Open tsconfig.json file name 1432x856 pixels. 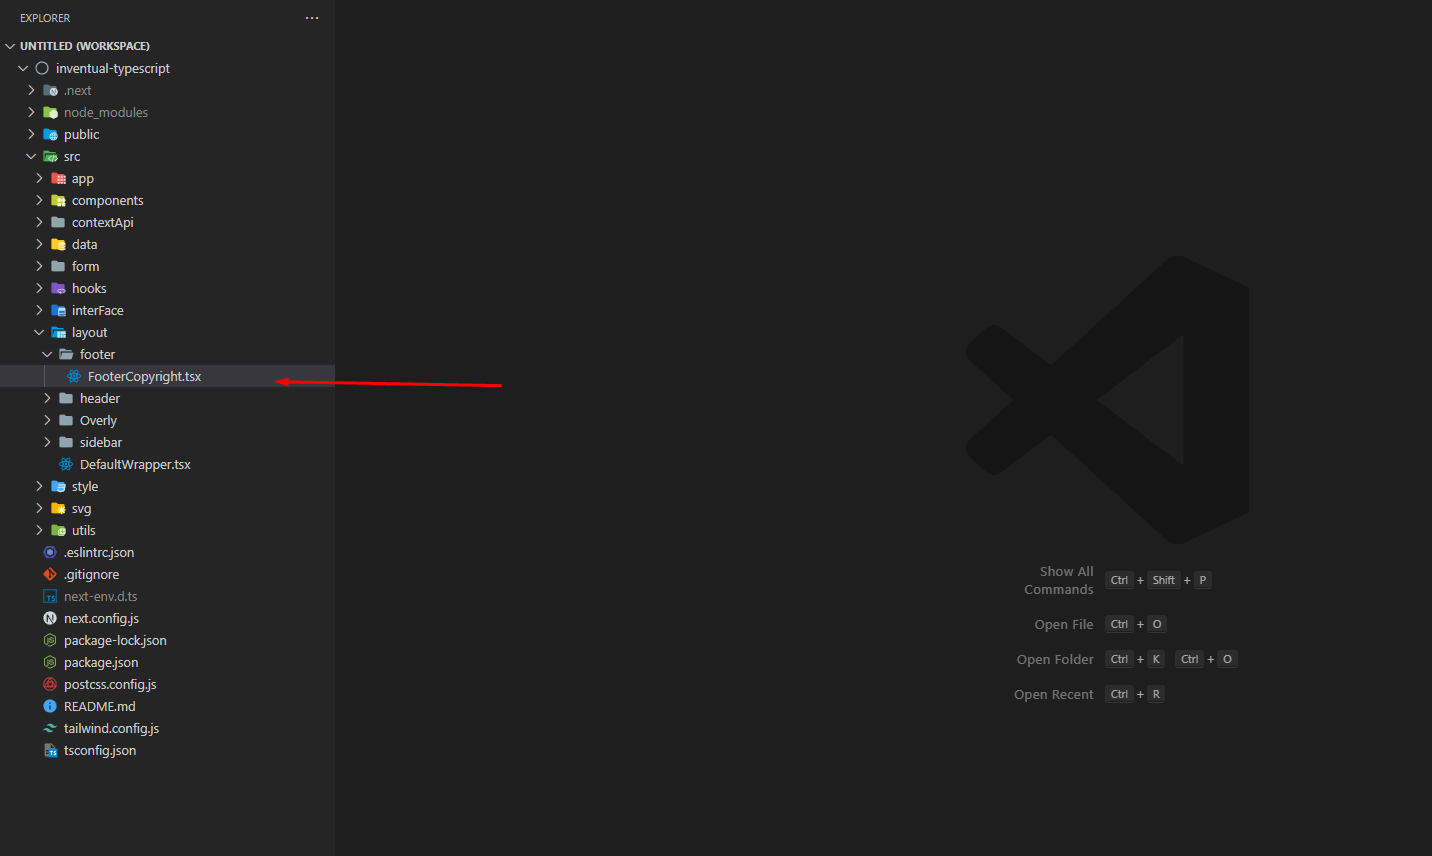[x=100, y=750]
